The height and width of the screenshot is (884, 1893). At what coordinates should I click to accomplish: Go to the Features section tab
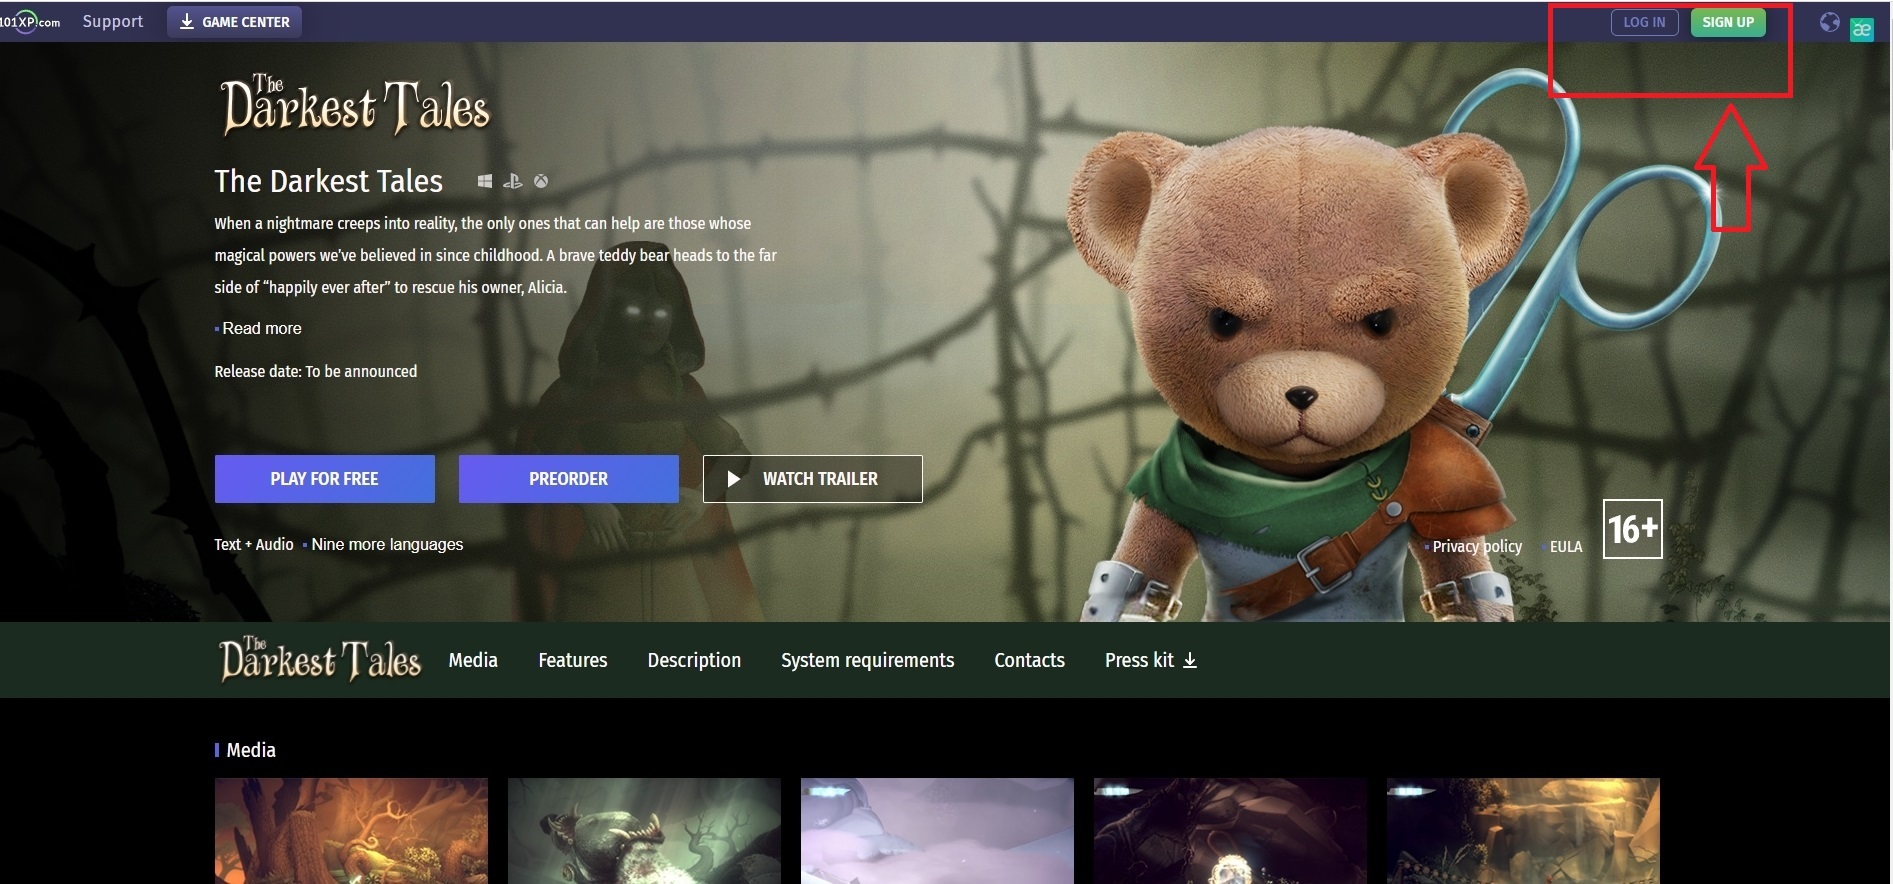(x=573, y=660)
